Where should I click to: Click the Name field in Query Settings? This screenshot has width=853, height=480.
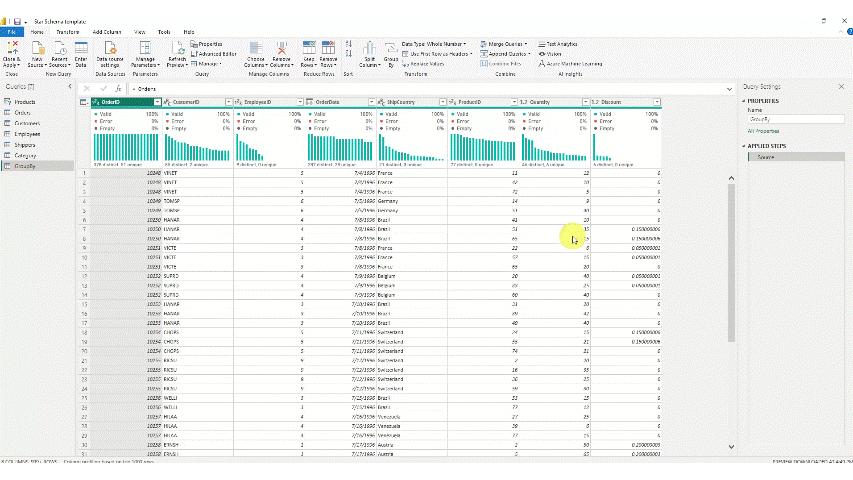pos(796,119)
